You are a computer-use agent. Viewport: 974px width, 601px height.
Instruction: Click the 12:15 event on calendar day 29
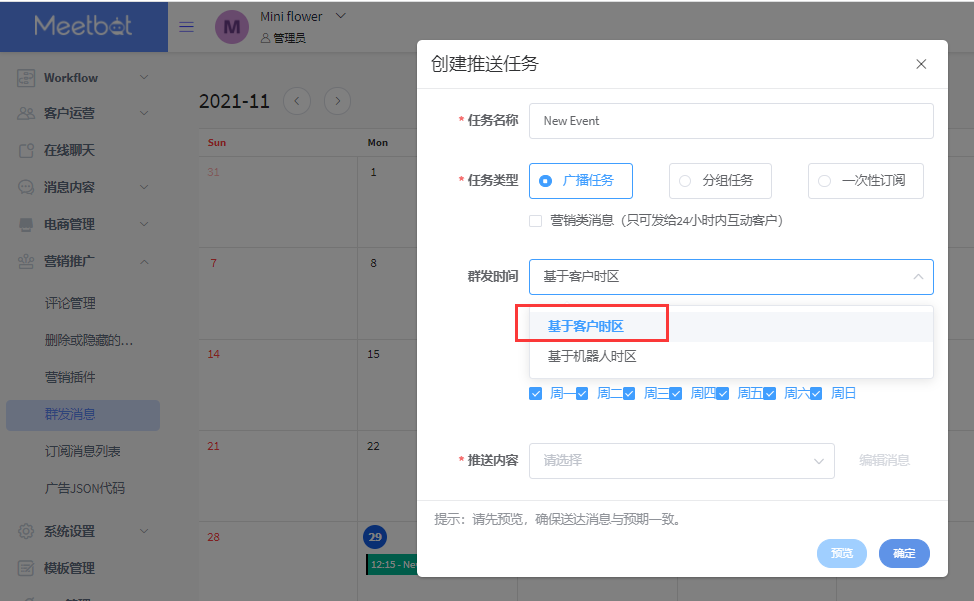(392, 564)
